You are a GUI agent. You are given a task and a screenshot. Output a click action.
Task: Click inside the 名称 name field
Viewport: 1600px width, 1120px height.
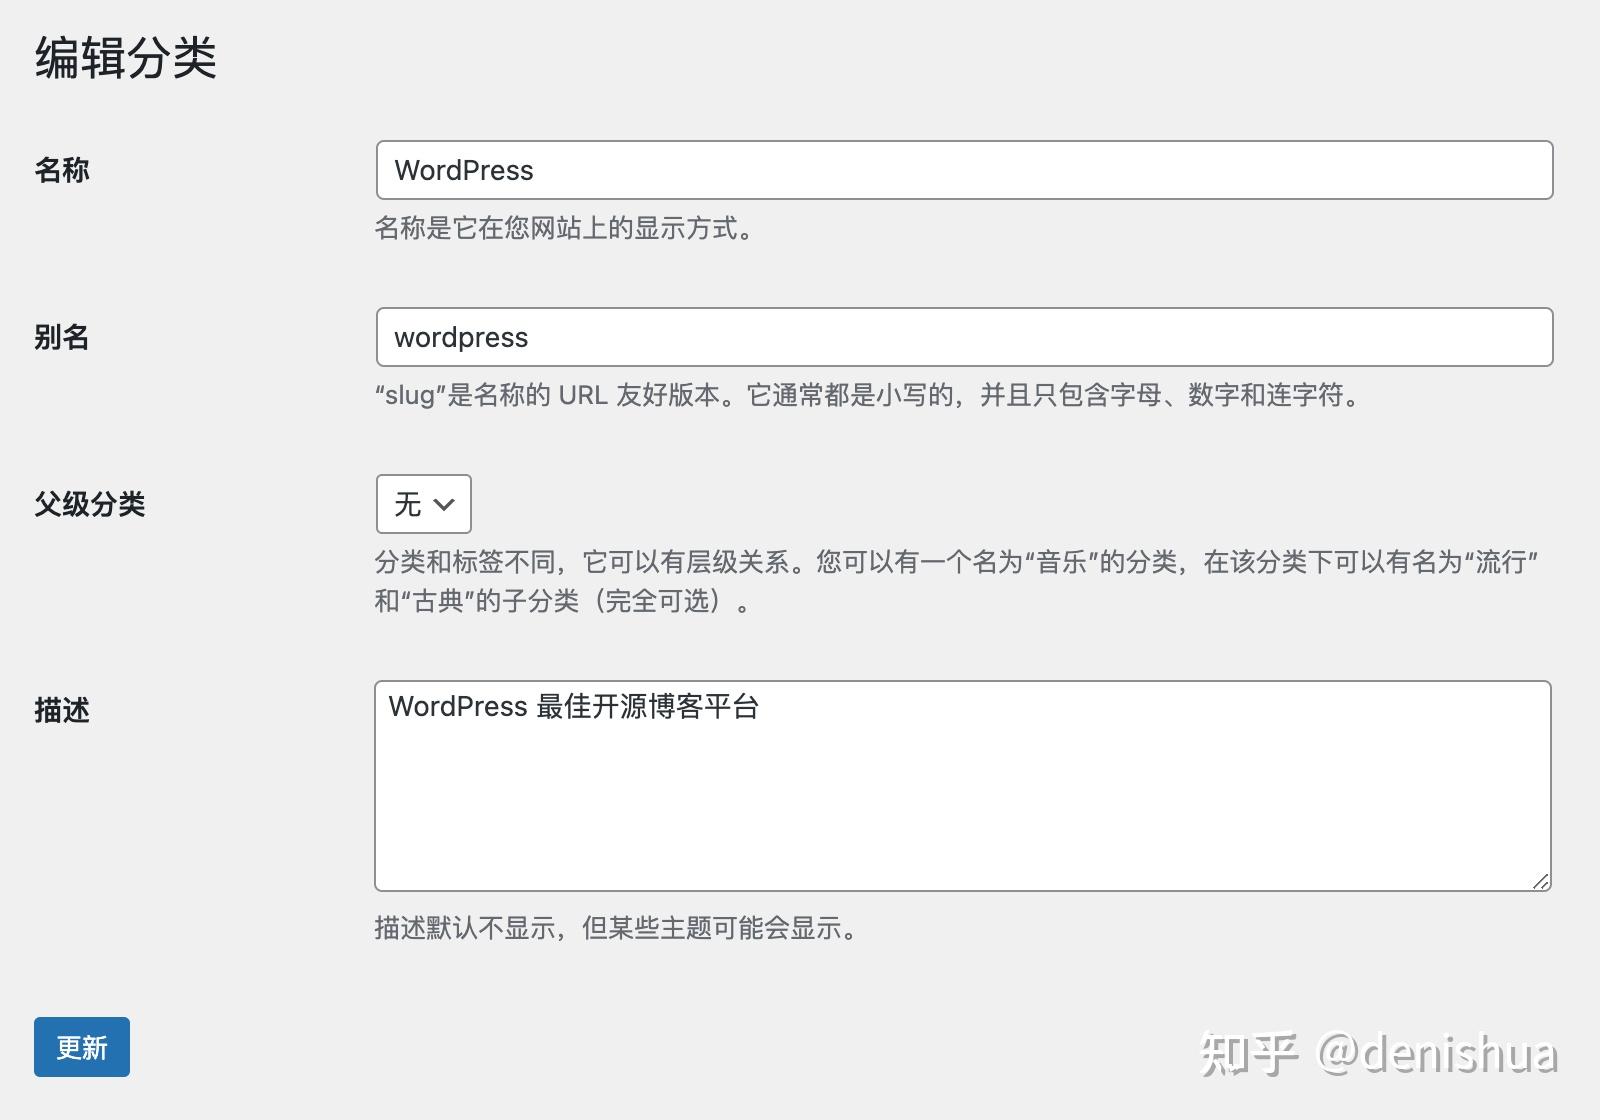click(960, 170)
